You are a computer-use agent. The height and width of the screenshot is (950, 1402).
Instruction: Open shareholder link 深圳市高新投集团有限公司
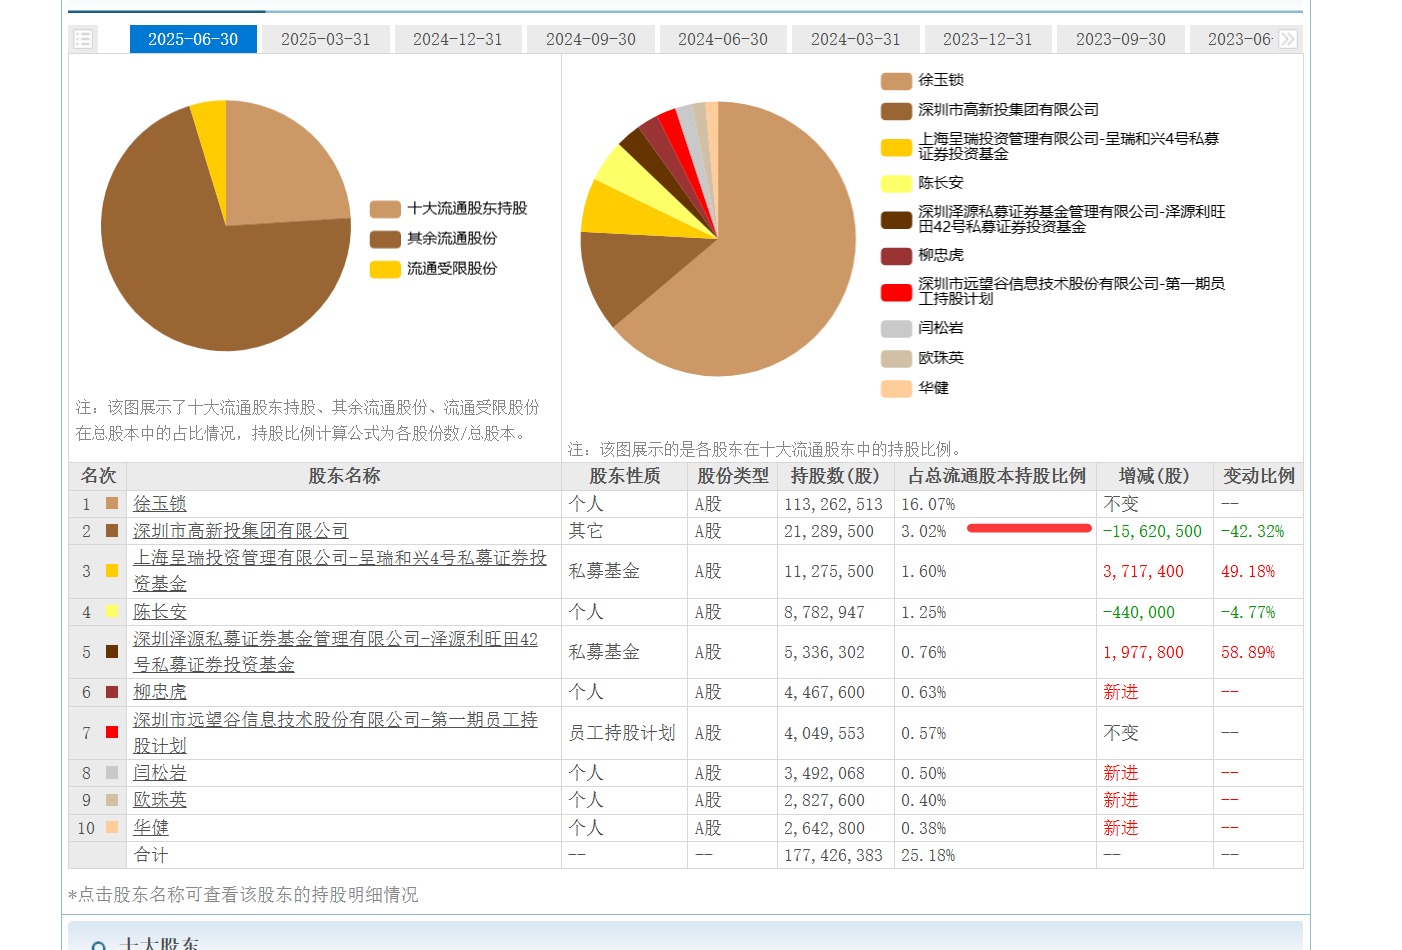(x=241, y=531)
